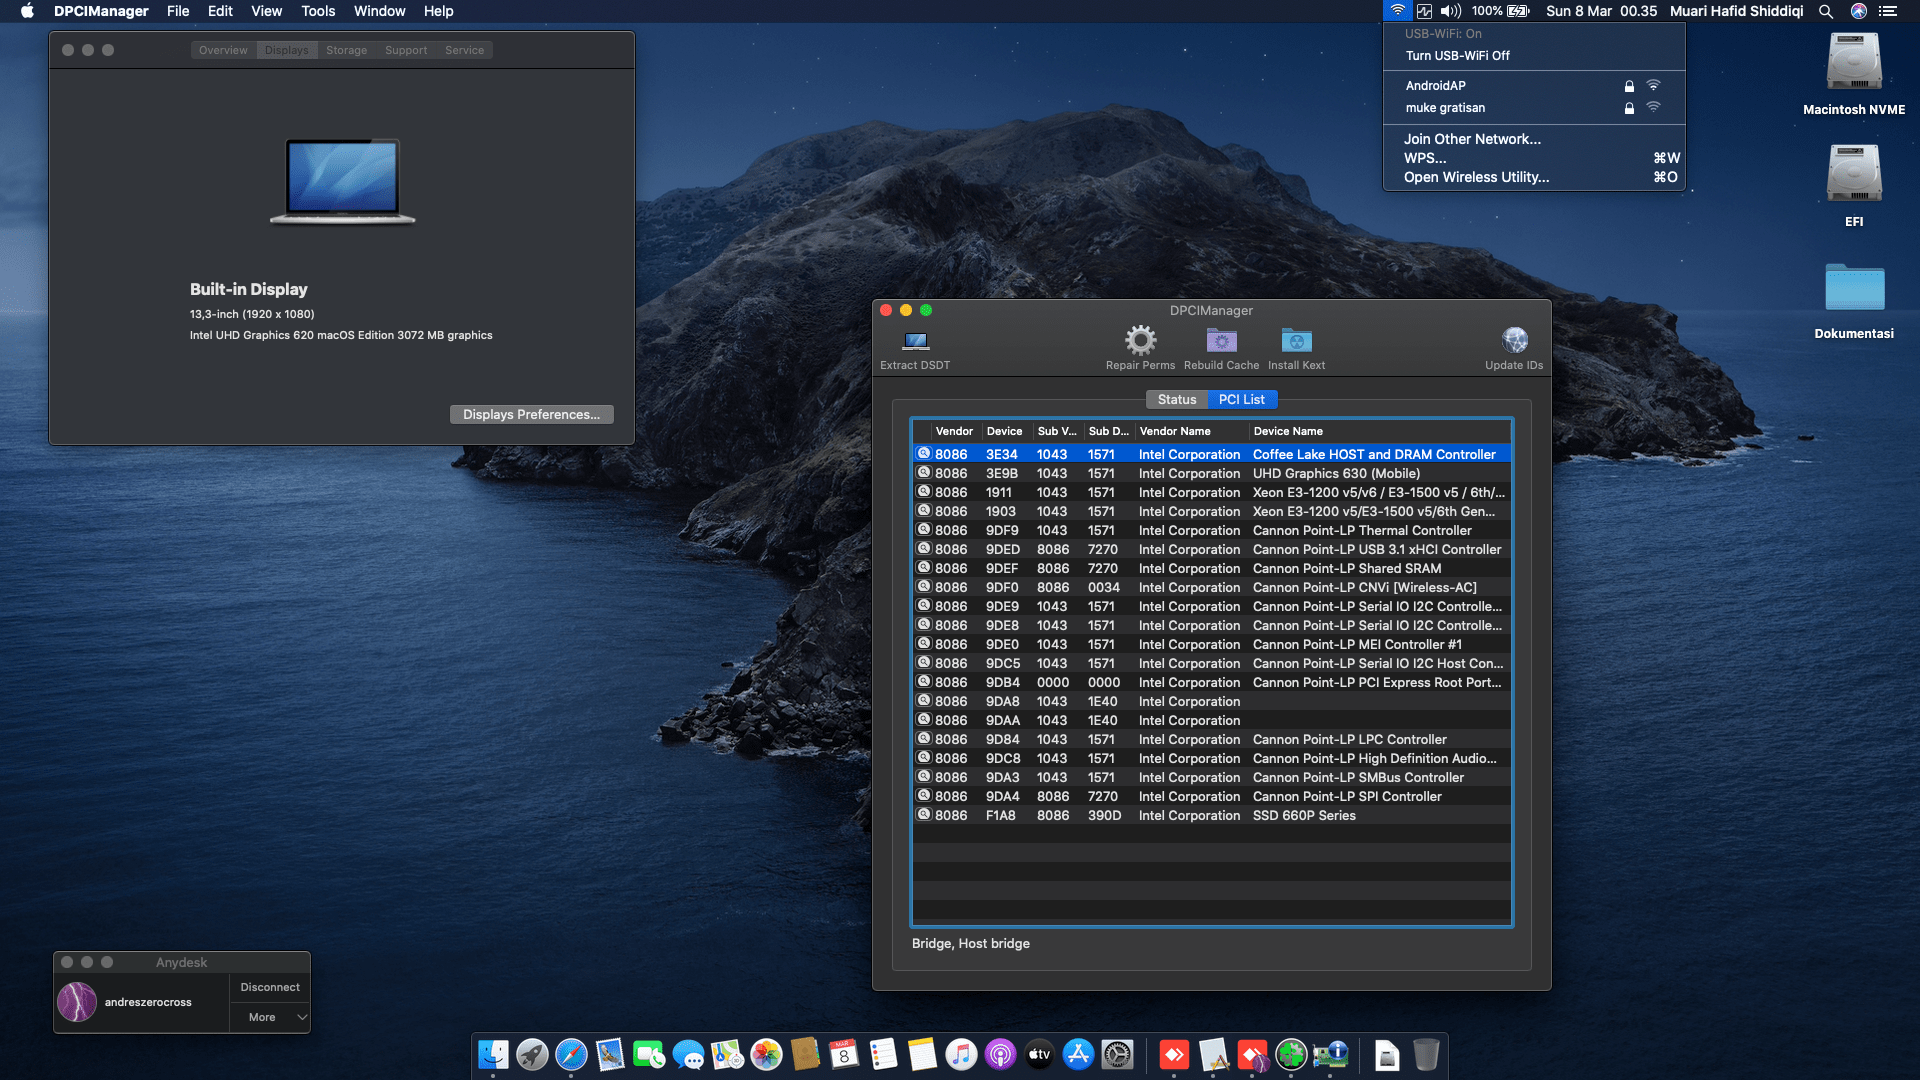Expand the More options in Anydesk
The image size is (1920, 1080).
pos(268,1017)
